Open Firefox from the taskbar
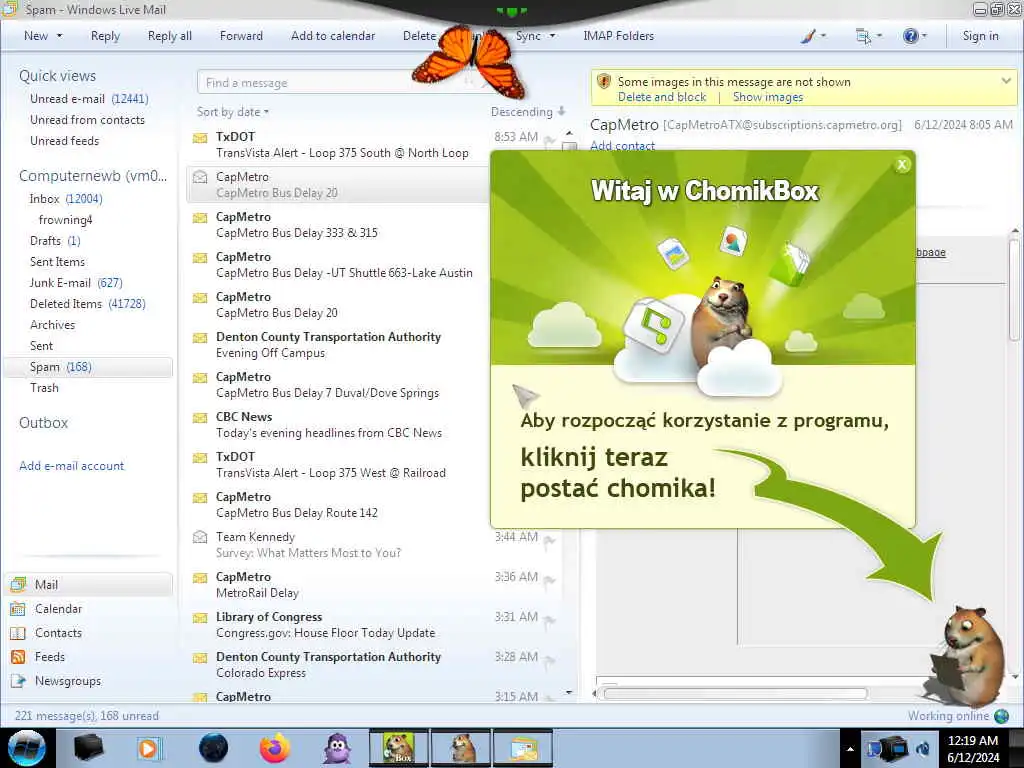 click(x=275, y=748)
